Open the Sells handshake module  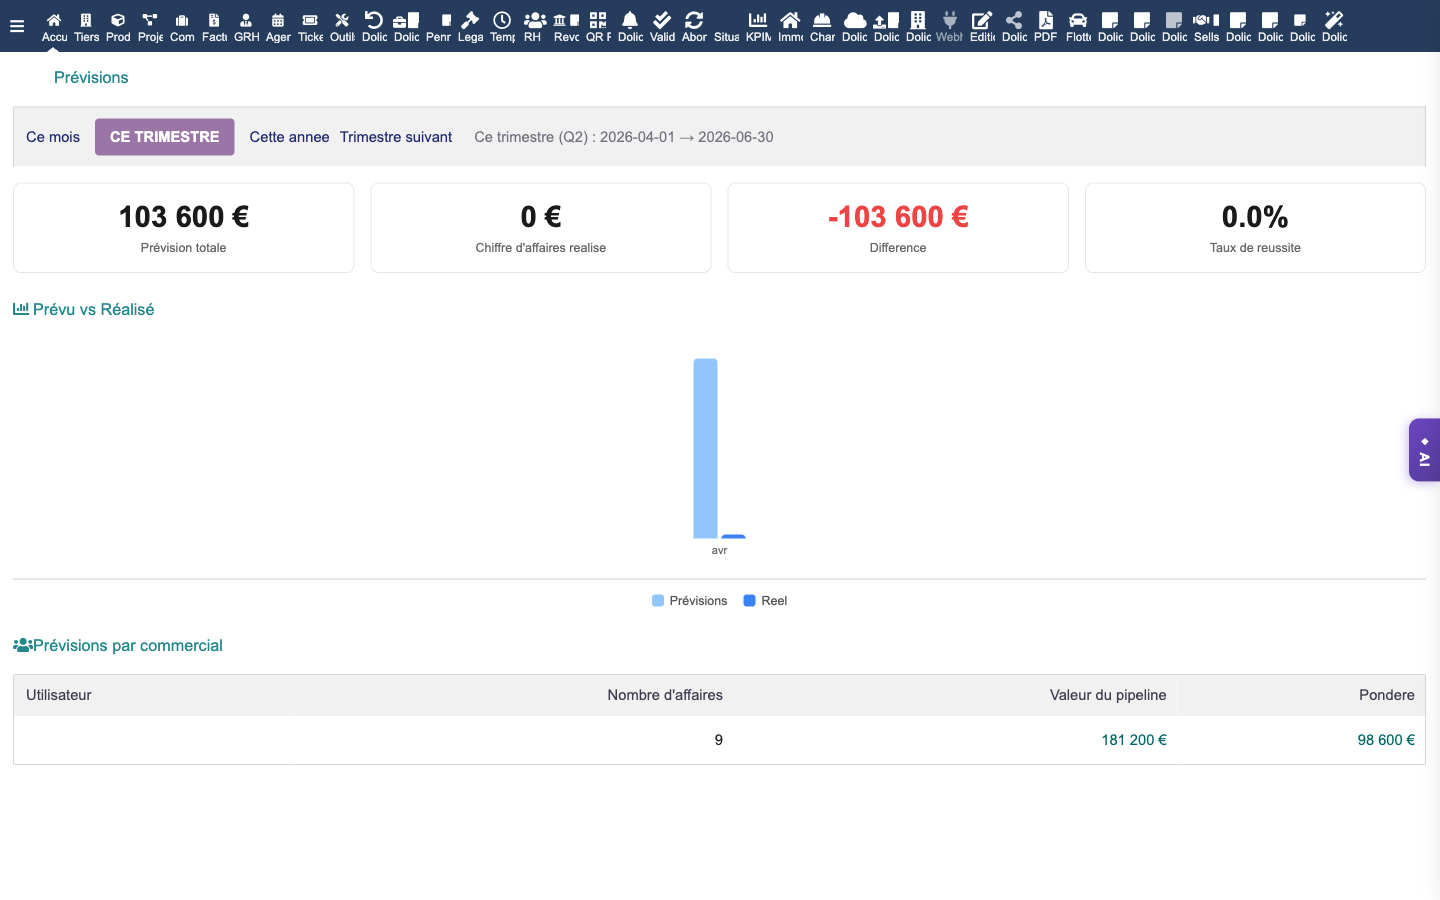pyautogui.click(x=1206, y=27)
